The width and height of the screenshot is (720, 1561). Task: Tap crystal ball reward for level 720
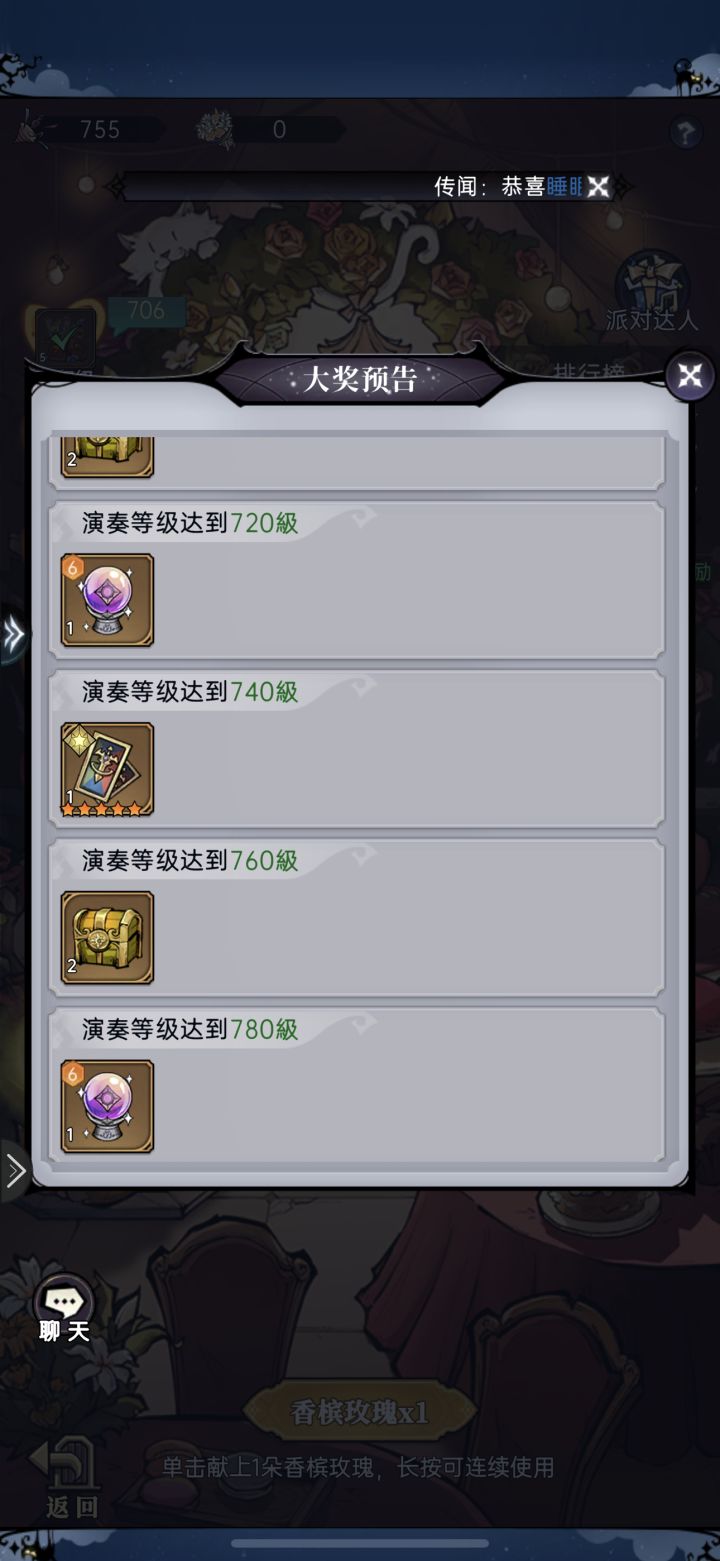pyautogui.click(x=107, y=600)
